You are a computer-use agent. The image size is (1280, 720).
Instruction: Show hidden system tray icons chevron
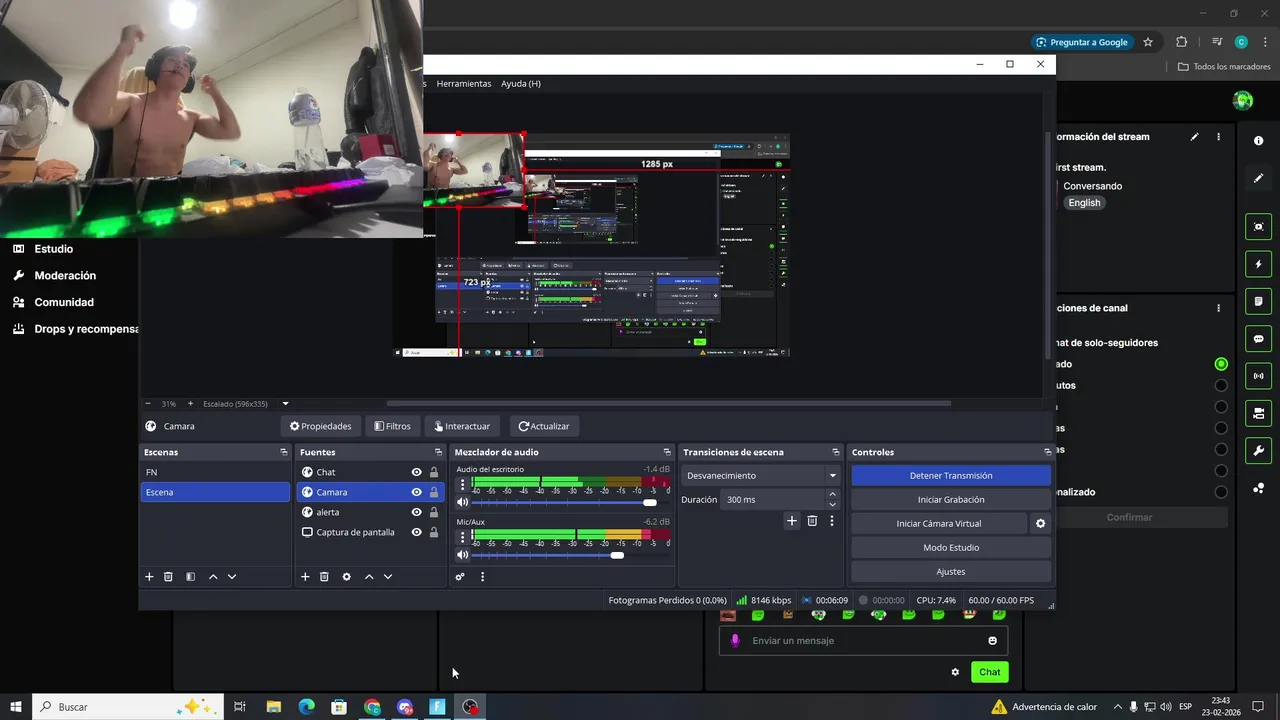[x=1117, y=707]
